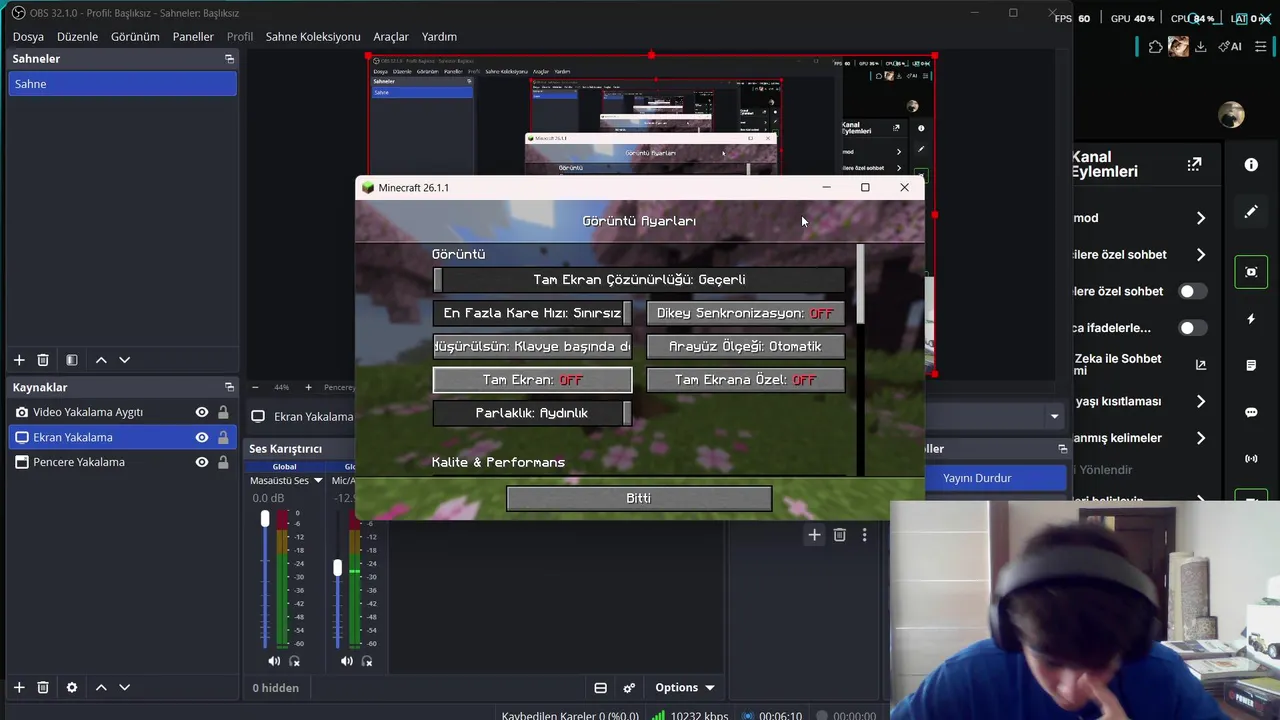Open Görünüm menu
This screenshot has width=1280, height=720.
[x=135, y=36]
